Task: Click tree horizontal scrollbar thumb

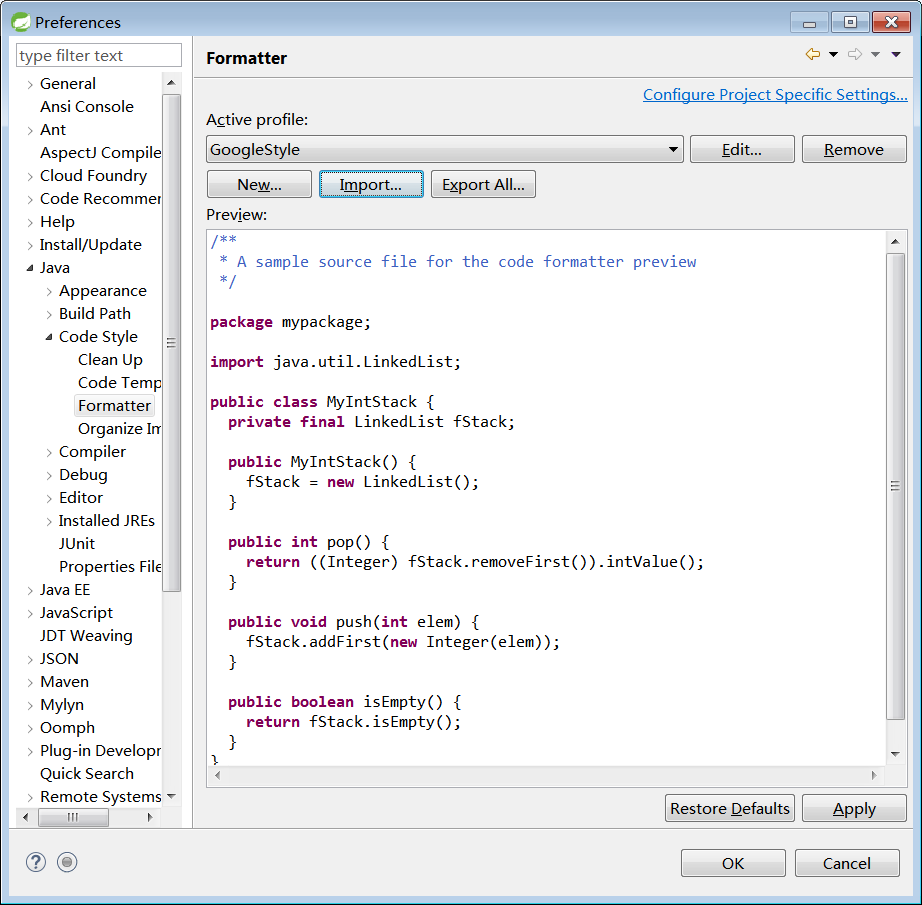Action: tap(73, 817)
